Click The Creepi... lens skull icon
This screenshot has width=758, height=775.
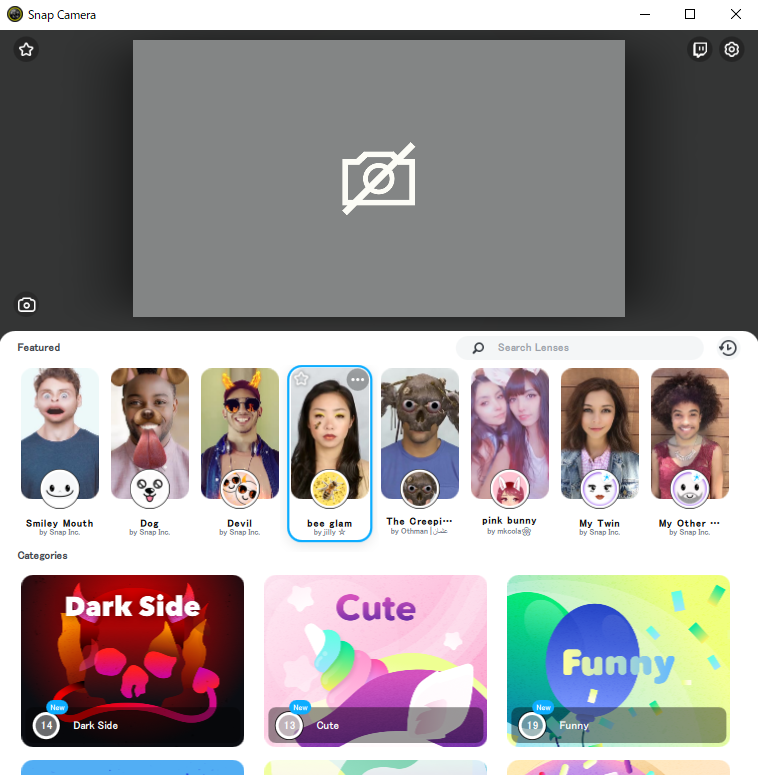click(420, 488)
